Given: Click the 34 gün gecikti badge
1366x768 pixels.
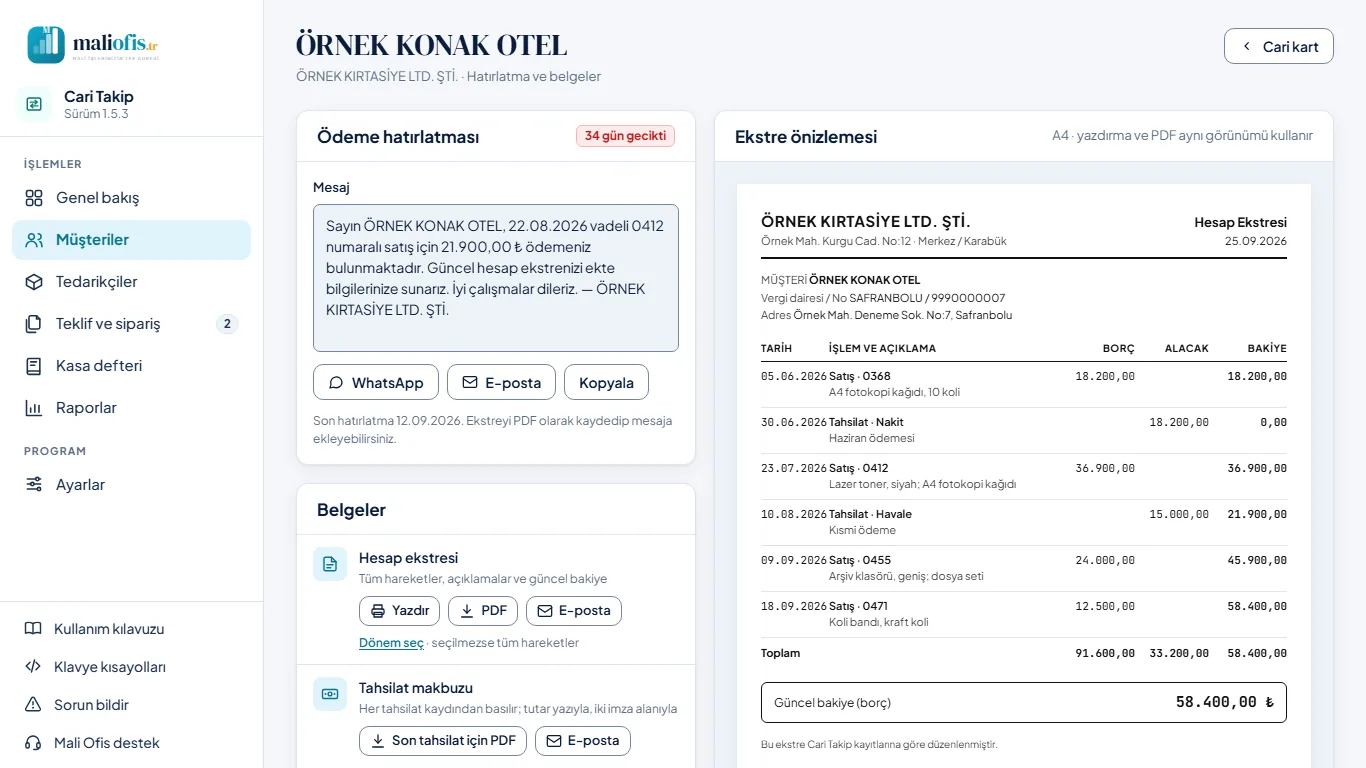Looking at the screenshot, I should (626, 136).
